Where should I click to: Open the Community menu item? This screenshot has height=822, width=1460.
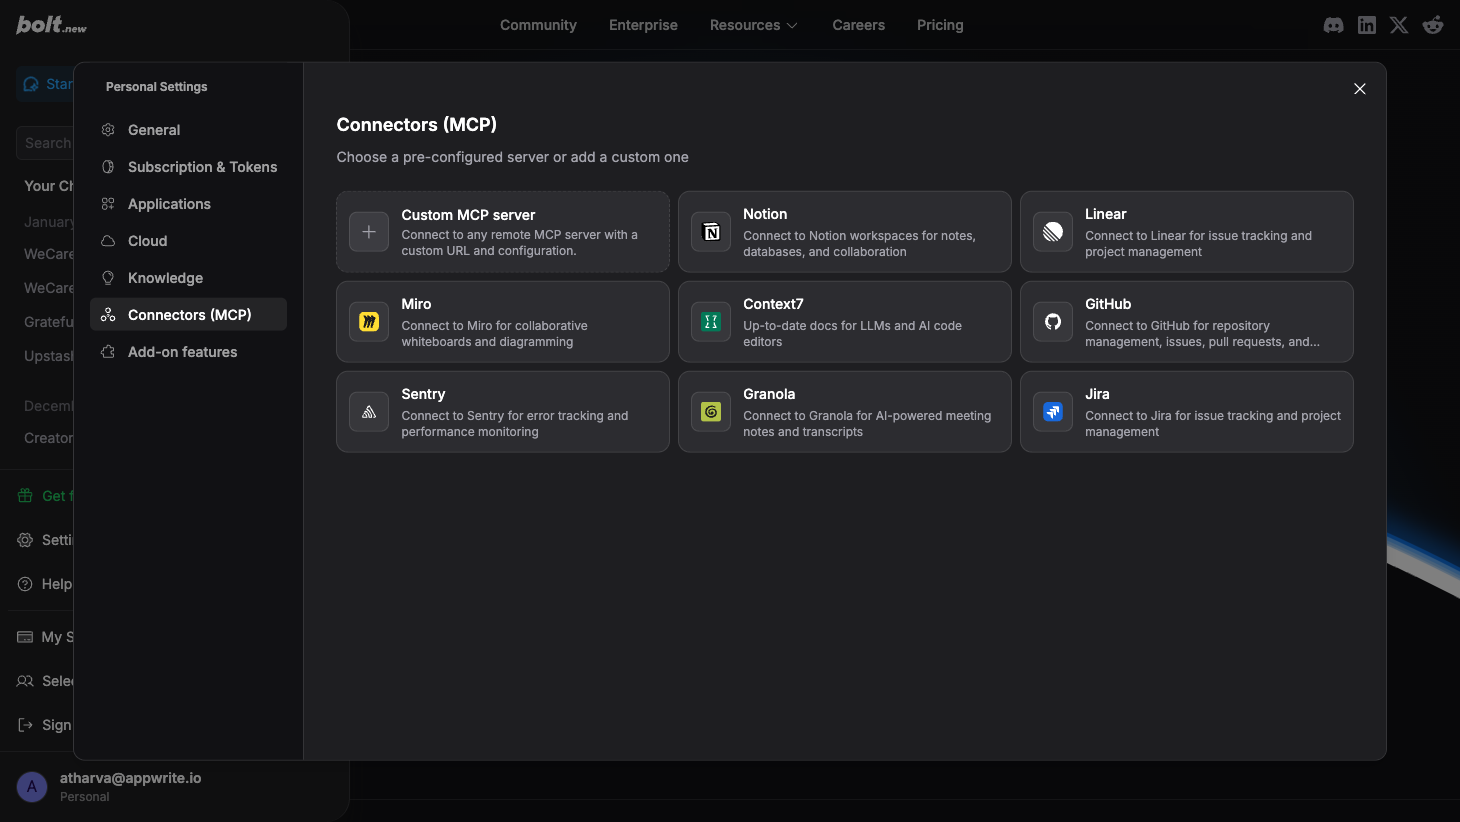click(538, 25)
